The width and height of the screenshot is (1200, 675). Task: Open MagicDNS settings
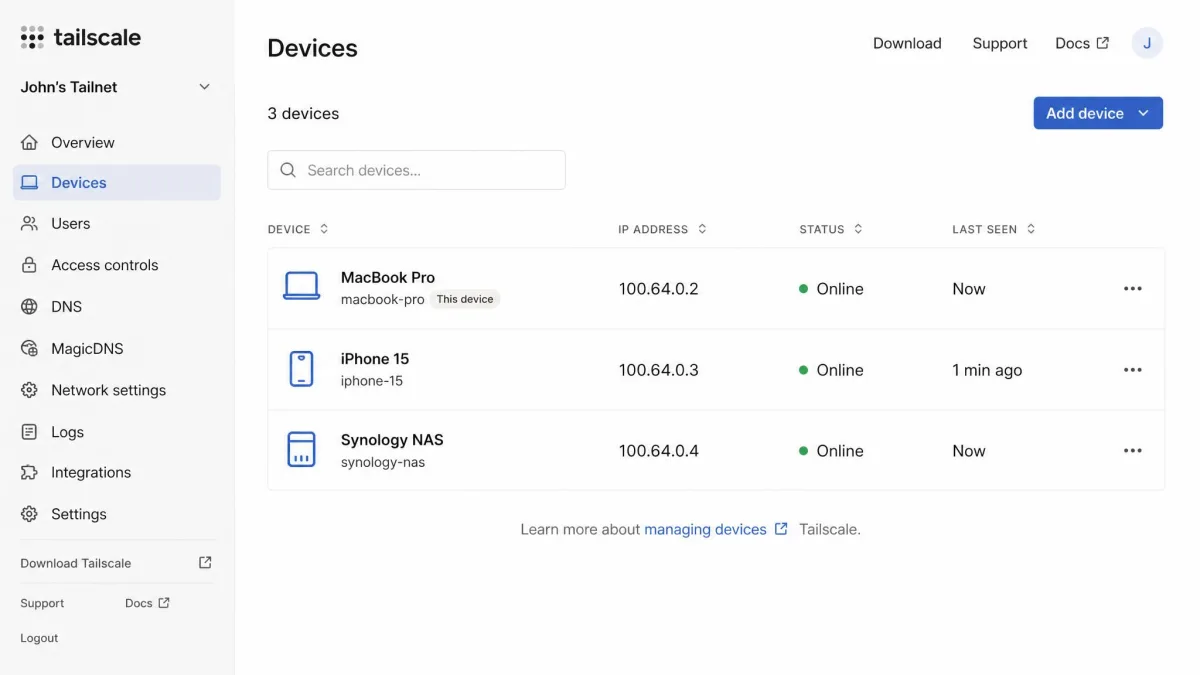pos(117,349)
